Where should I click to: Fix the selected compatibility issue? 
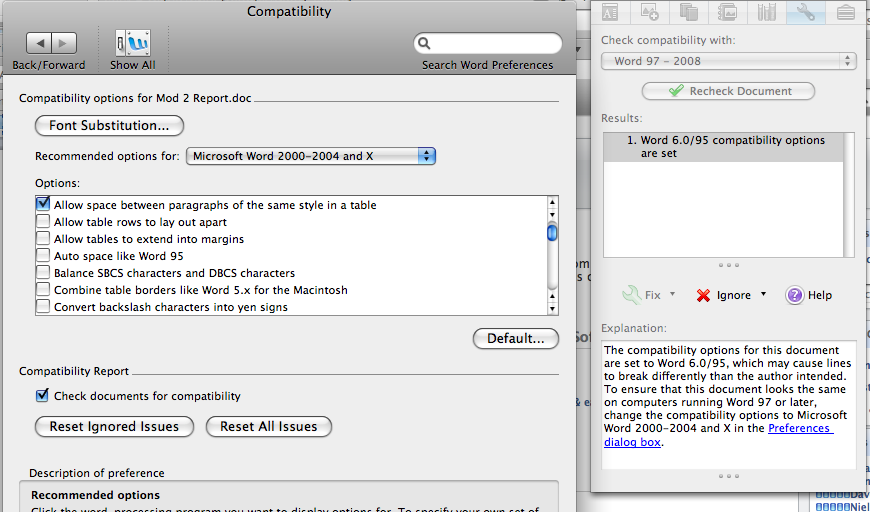pyautogui.click(x=642, y=295)
